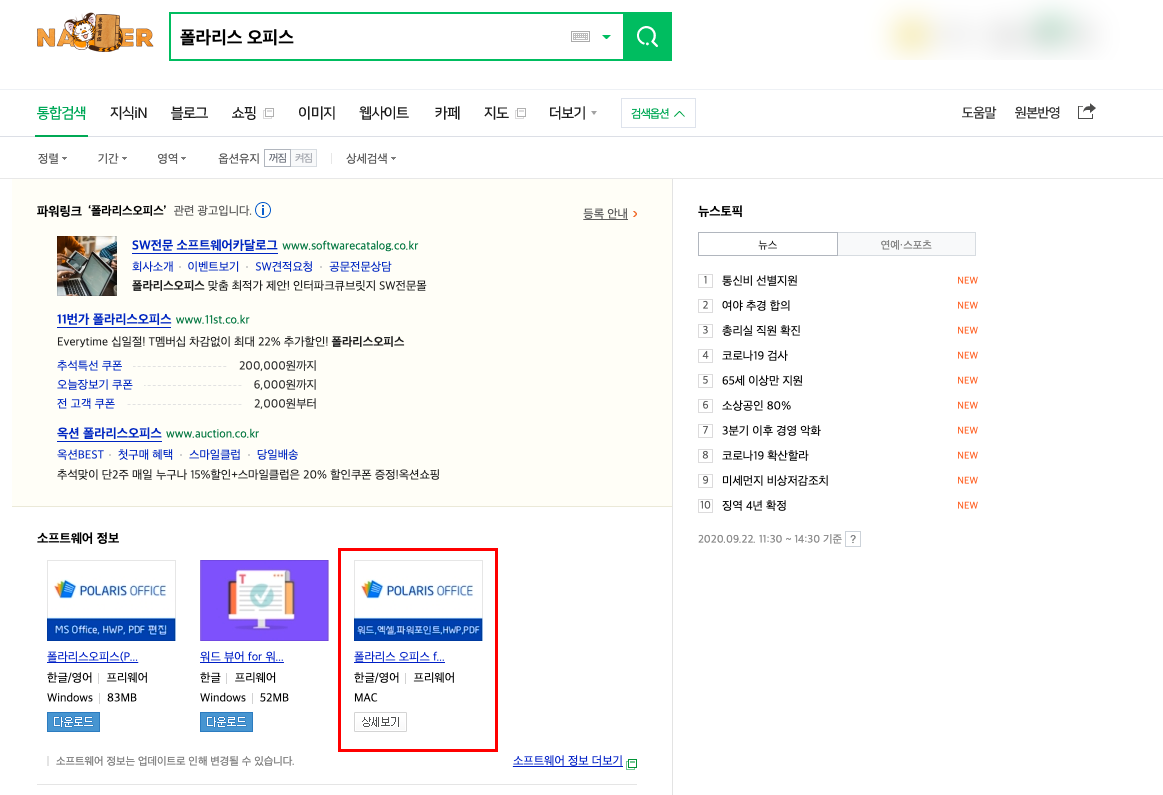Click the info icon beside the Powerlink ad notice
The image size is (1163, 795).
click(x=263, y=210)
